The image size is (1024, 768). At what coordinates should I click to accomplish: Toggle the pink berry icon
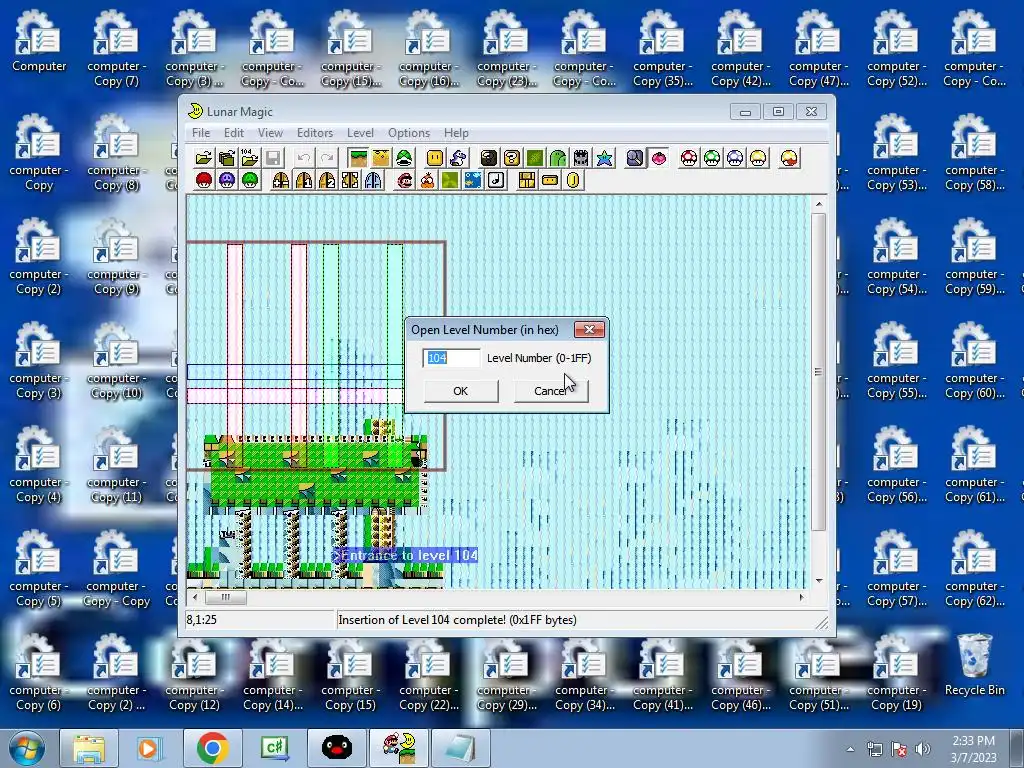tap(658, 158)
